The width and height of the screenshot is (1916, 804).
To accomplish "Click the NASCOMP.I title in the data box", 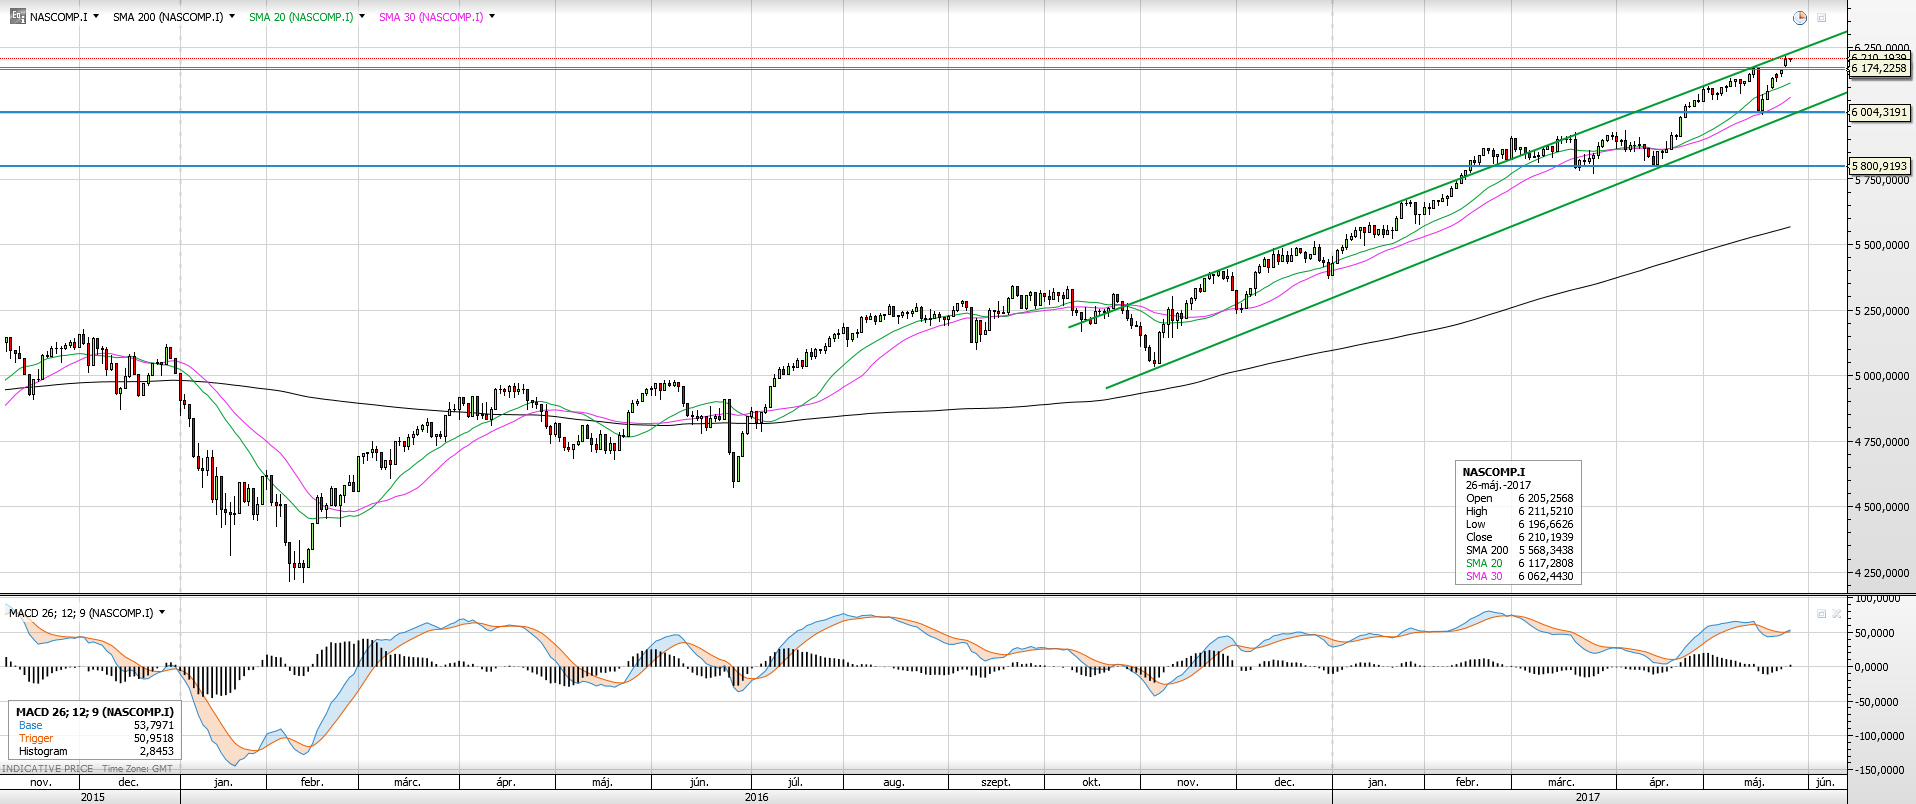I will pos(1493,472).
